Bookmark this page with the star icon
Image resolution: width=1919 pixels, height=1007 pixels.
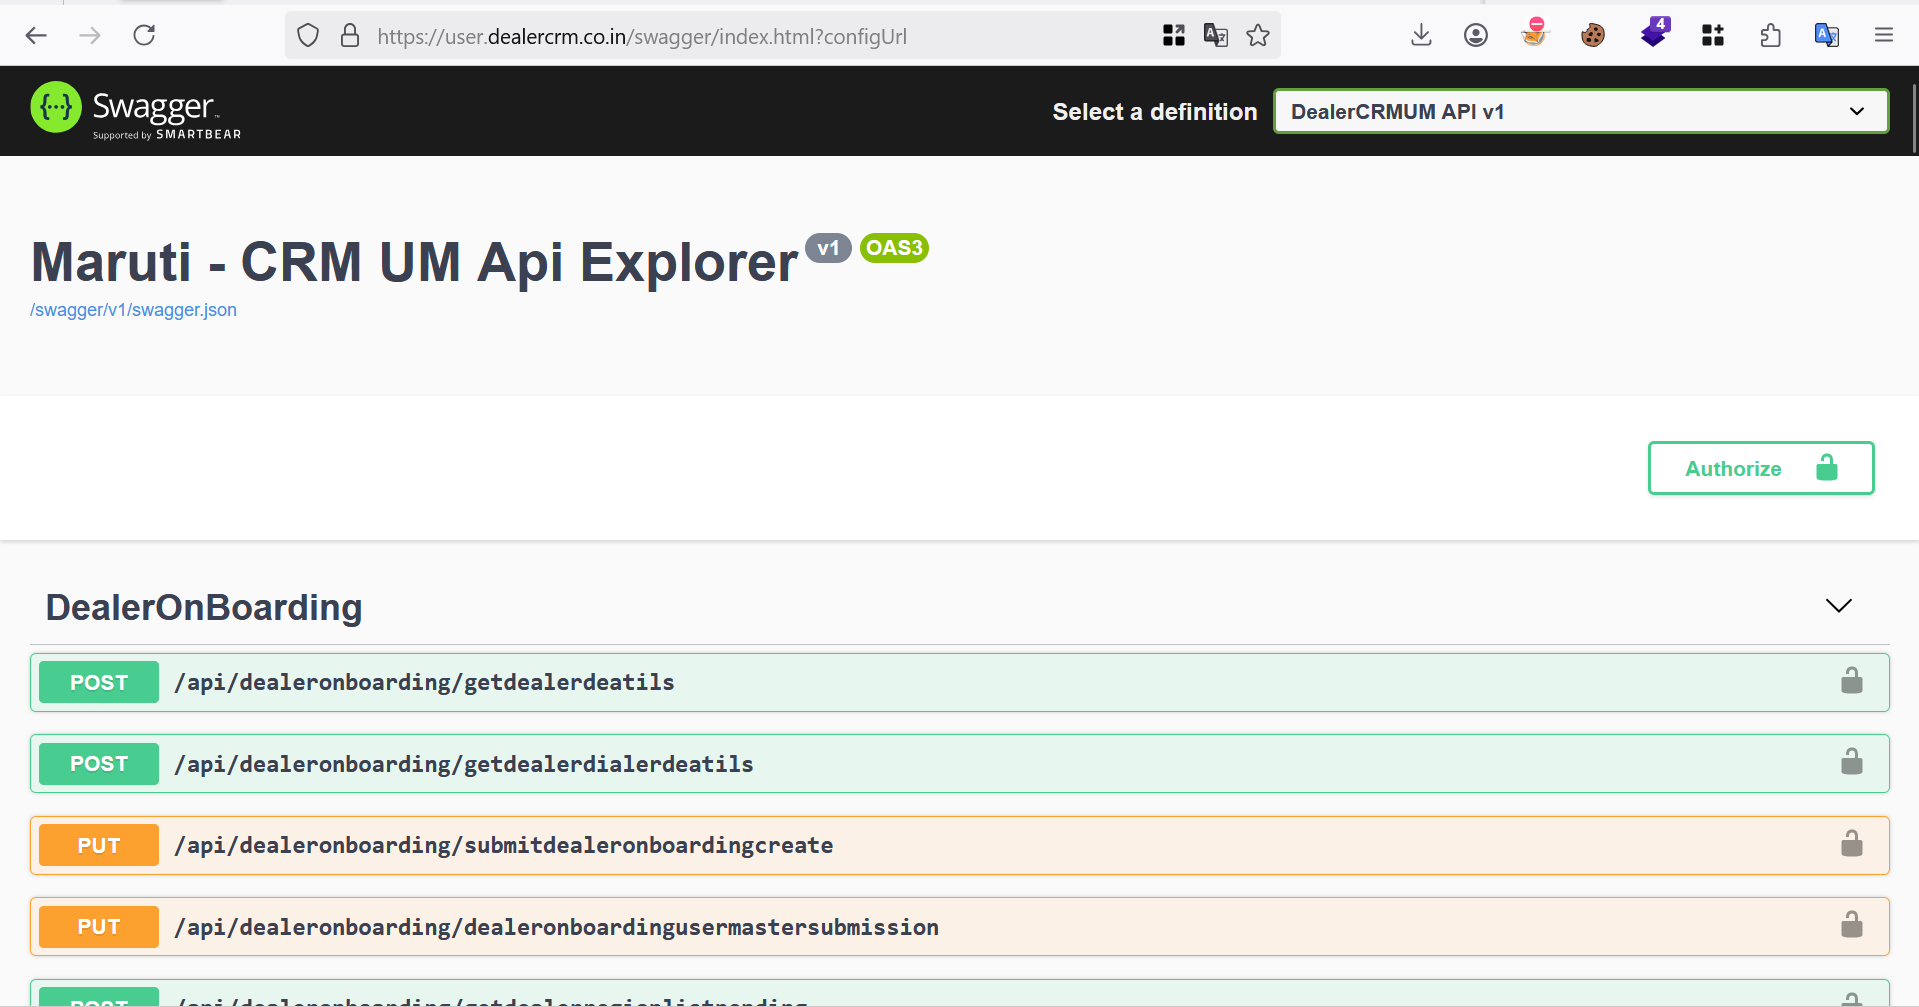[1257, 36]
